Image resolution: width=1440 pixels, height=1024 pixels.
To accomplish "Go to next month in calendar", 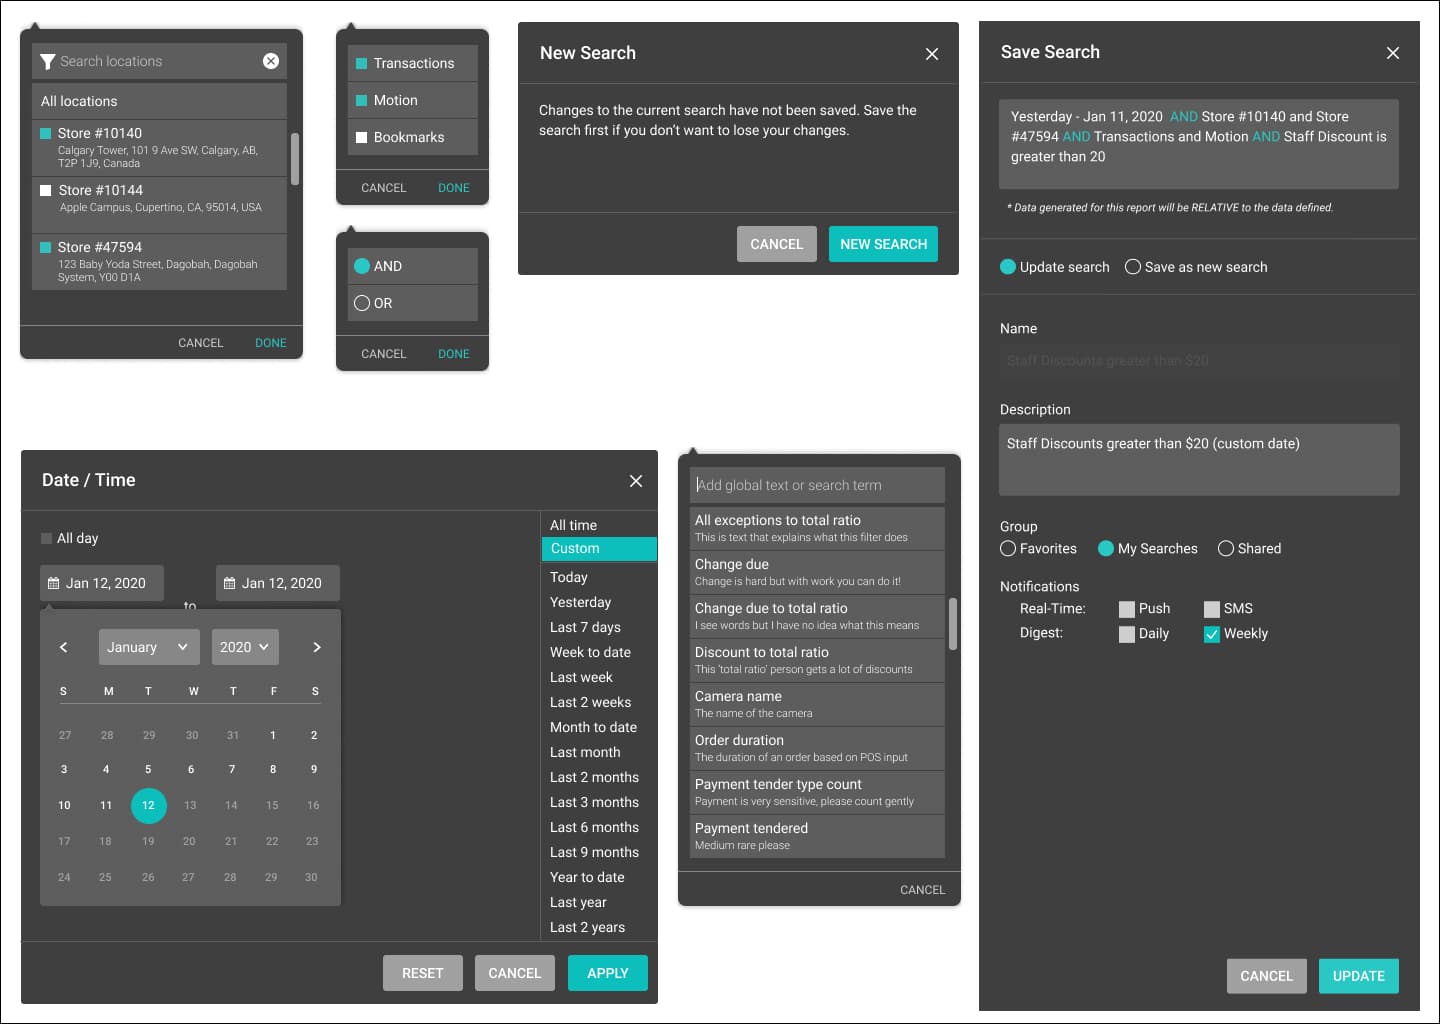I will coord(316,647).
